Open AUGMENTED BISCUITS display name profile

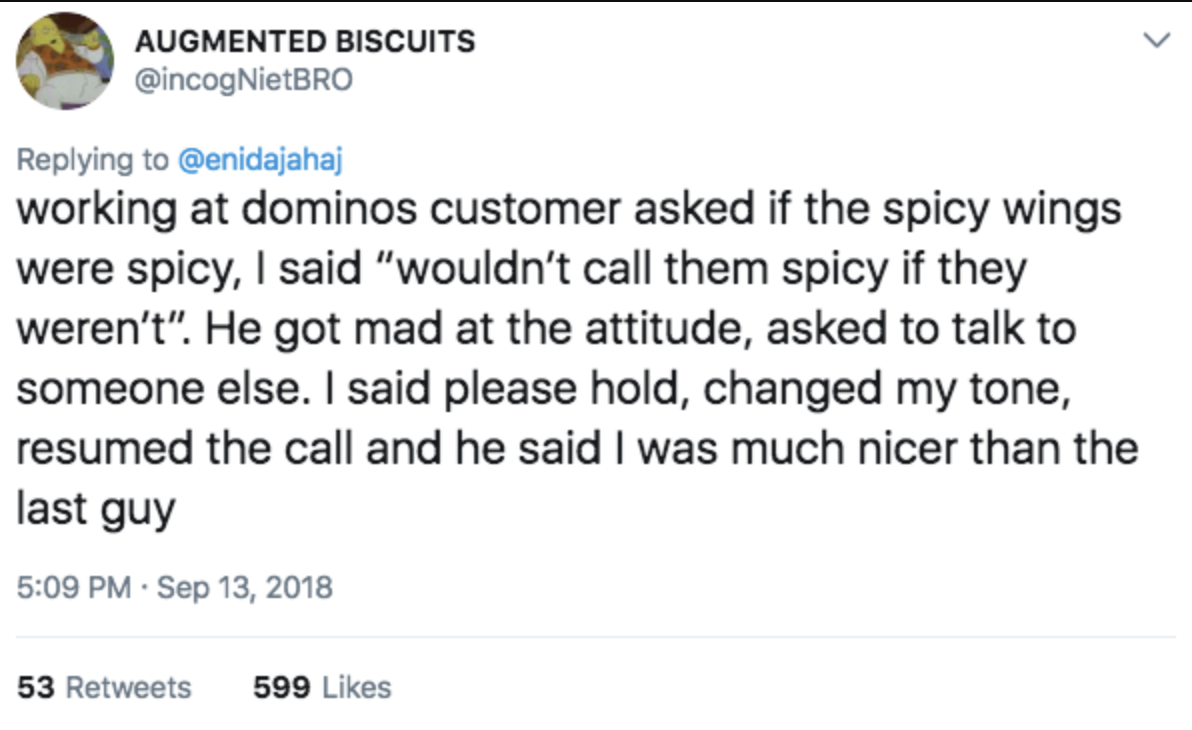click(304, 42)
